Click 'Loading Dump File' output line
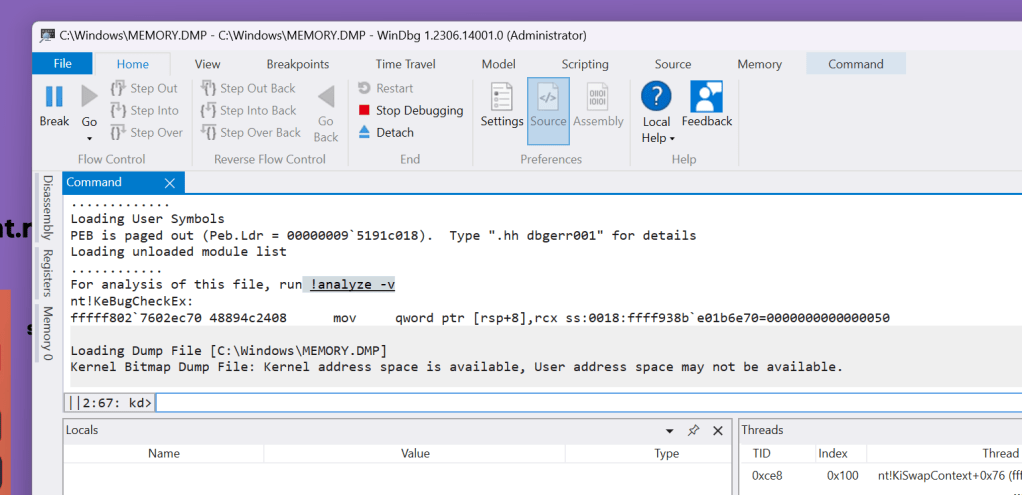 tap(228, 350)
